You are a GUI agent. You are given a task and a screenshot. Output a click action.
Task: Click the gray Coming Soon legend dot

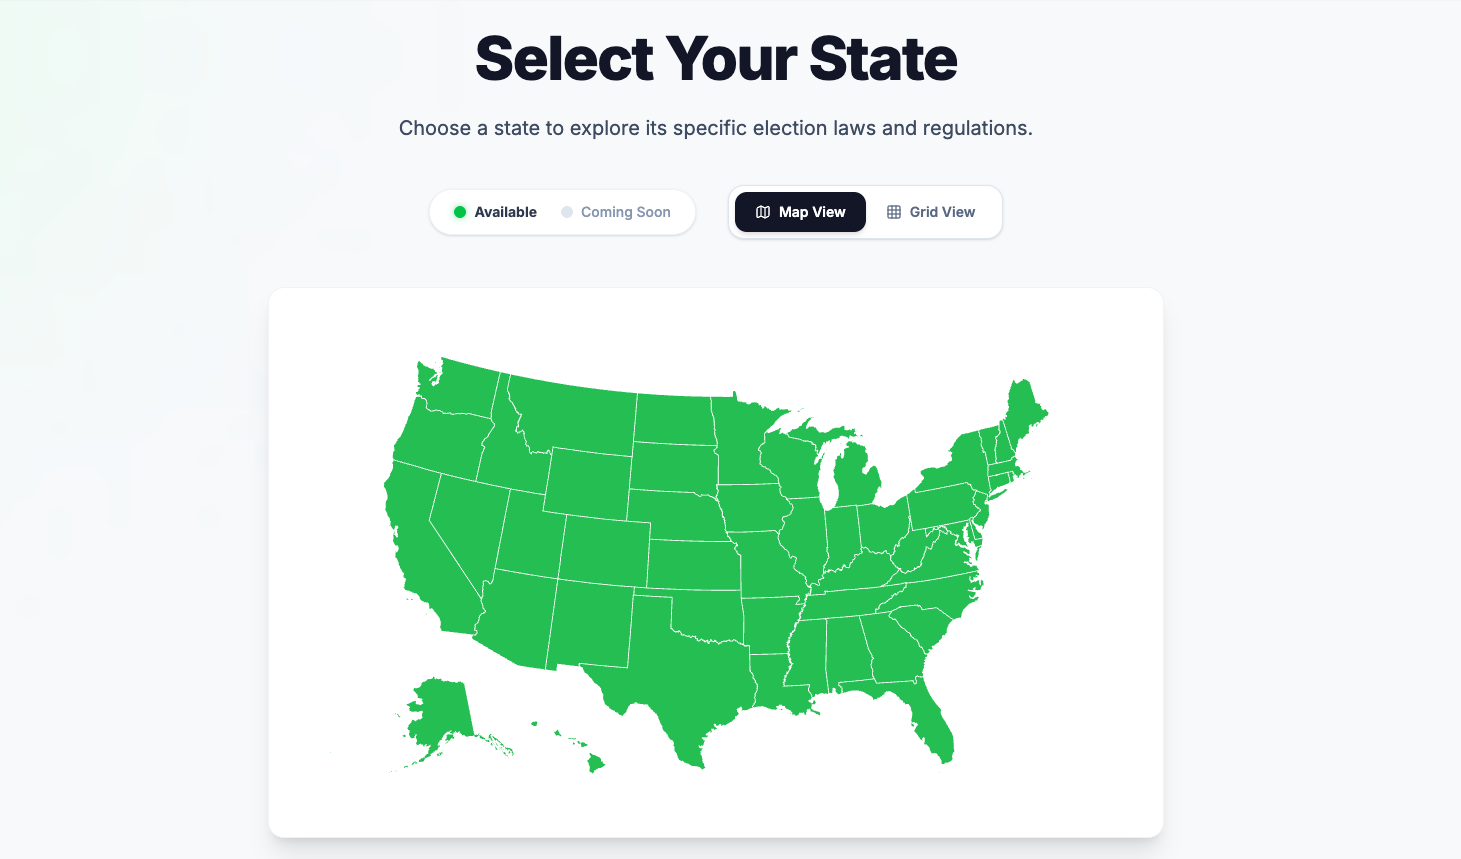(567, 212)
